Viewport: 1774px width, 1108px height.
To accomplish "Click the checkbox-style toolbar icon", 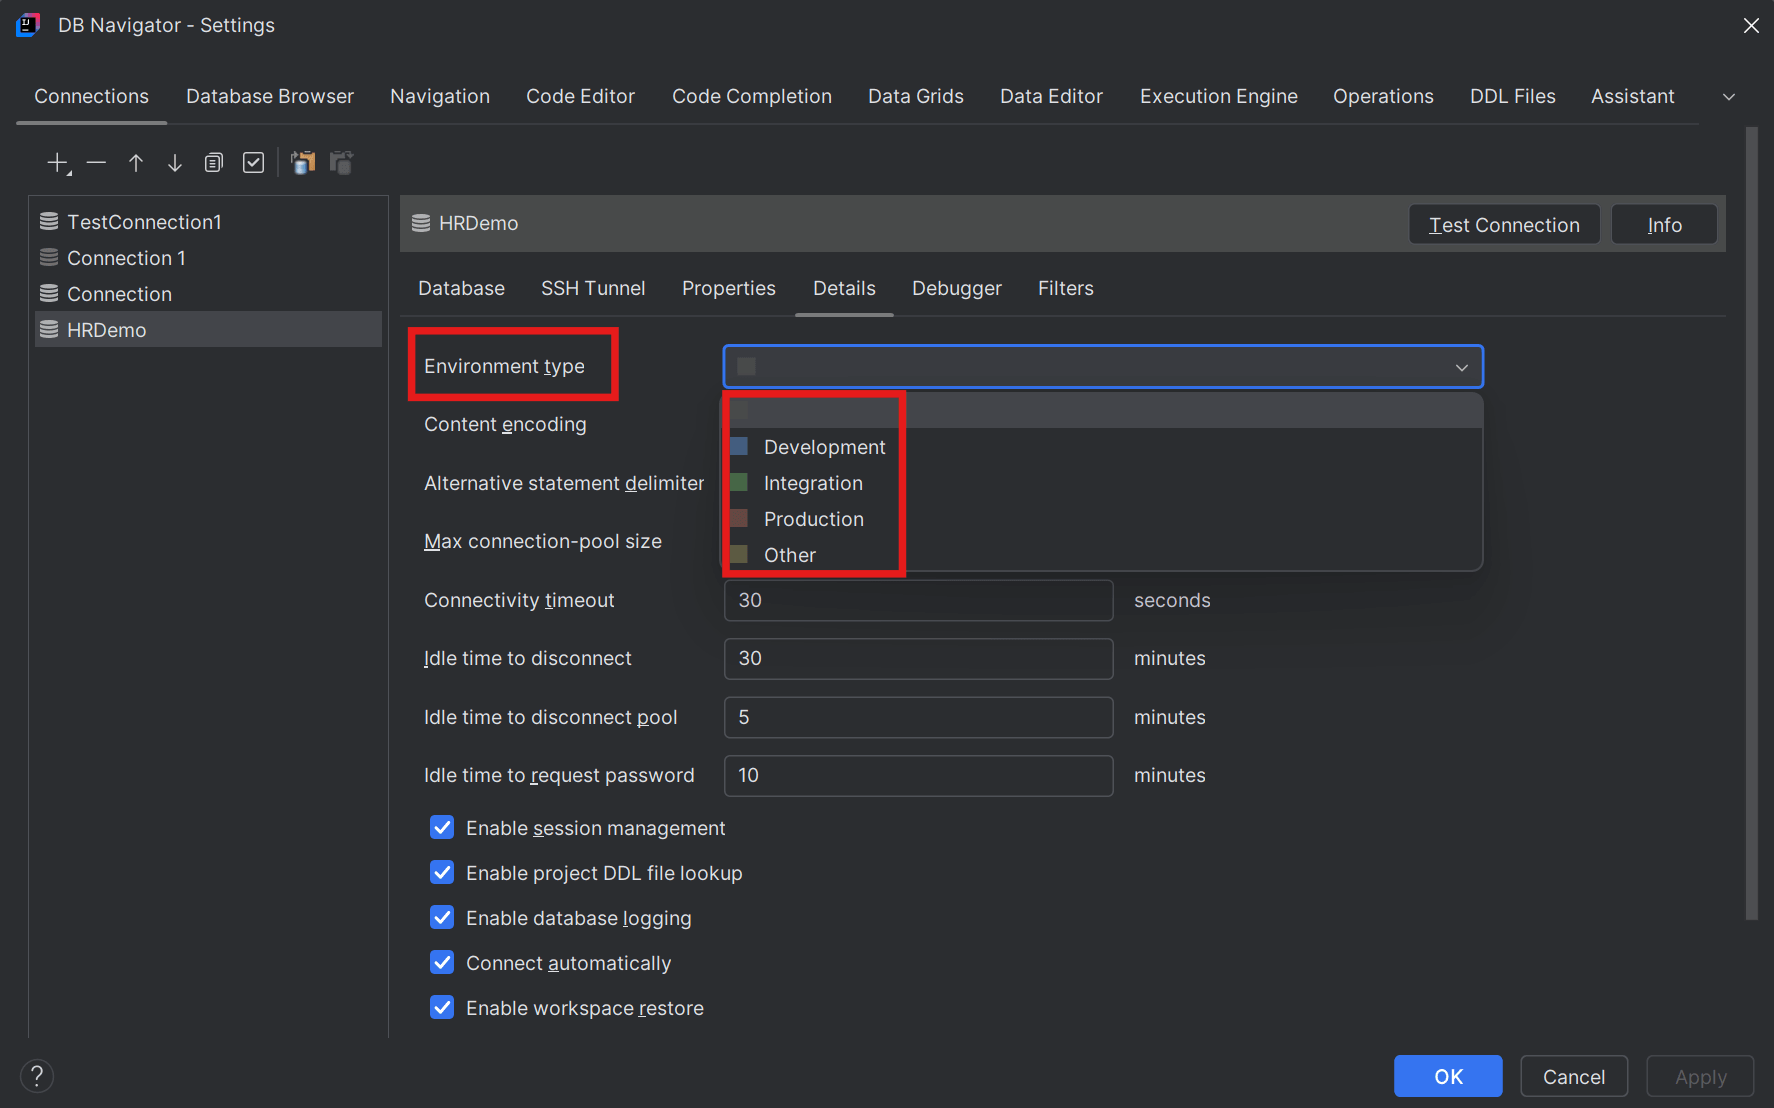I will (x=253, y=162).
